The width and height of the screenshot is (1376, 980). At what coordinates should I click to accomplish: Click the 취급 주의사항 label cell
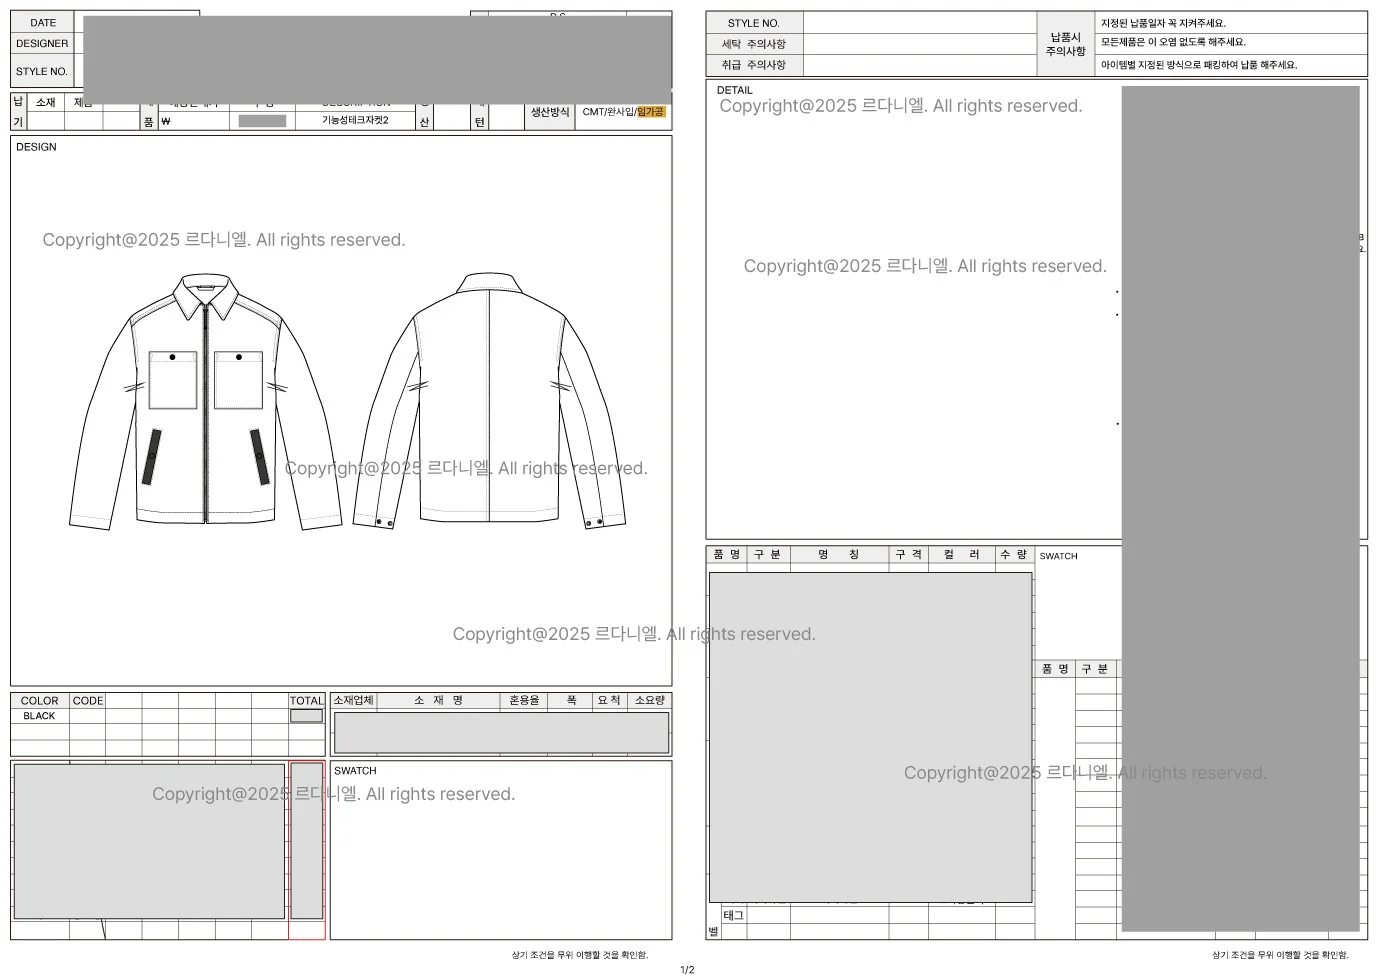754,65
